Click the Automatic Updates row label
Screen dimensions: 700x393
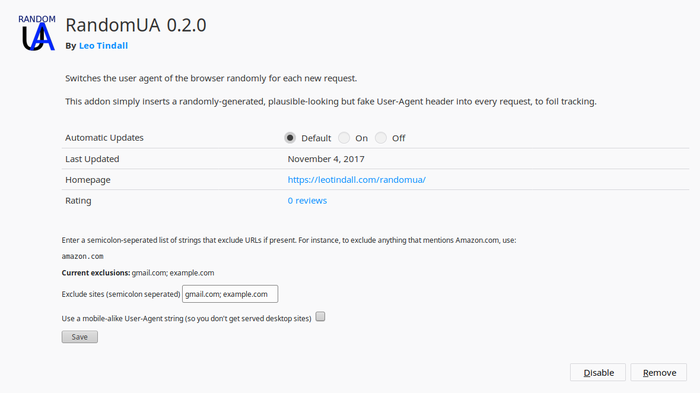(104, 138)
